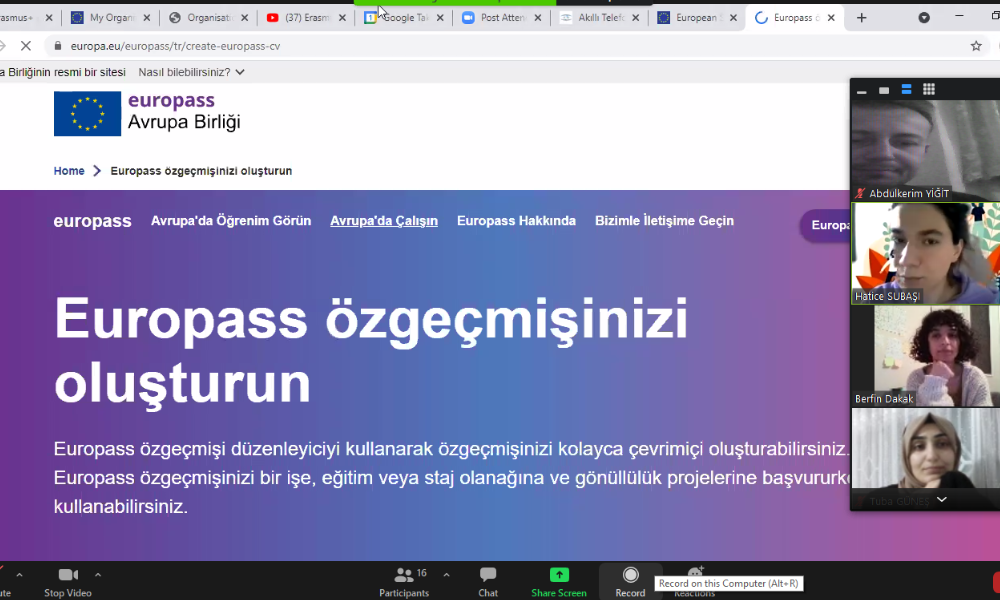Open 'Bizimle İletişime Geçin' link
Viewport: 1000px width, 600px height.
665,221
